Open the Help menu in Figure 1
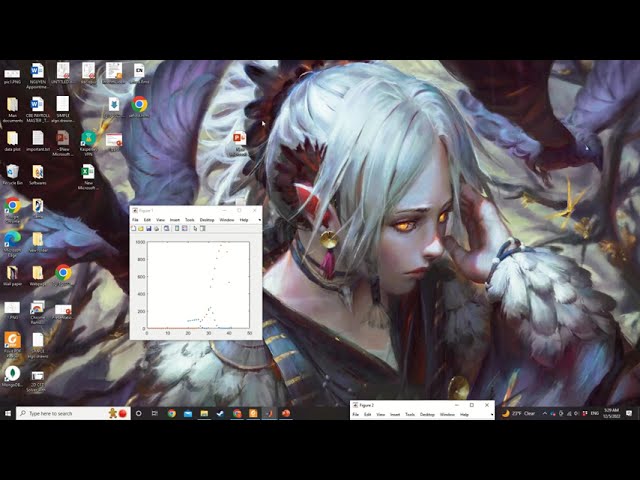This screenshot has width=640, height=480. pyautogui.click(x=244, y=220)
